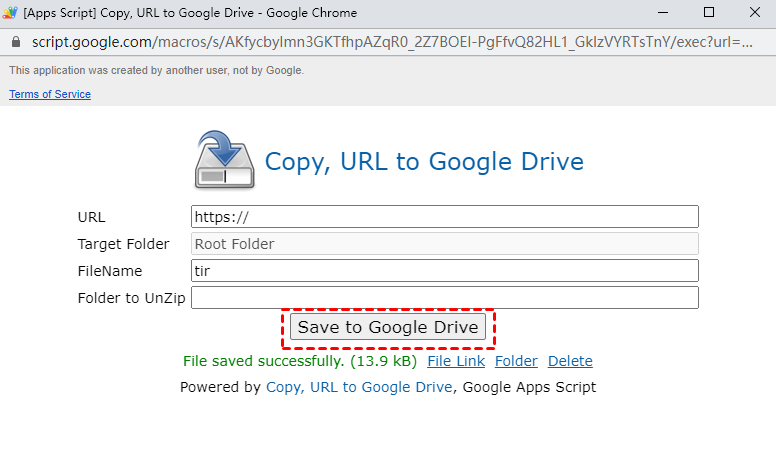The image size is (776, 470).
Task: Click the Delete link
Action: click(570, 361)
